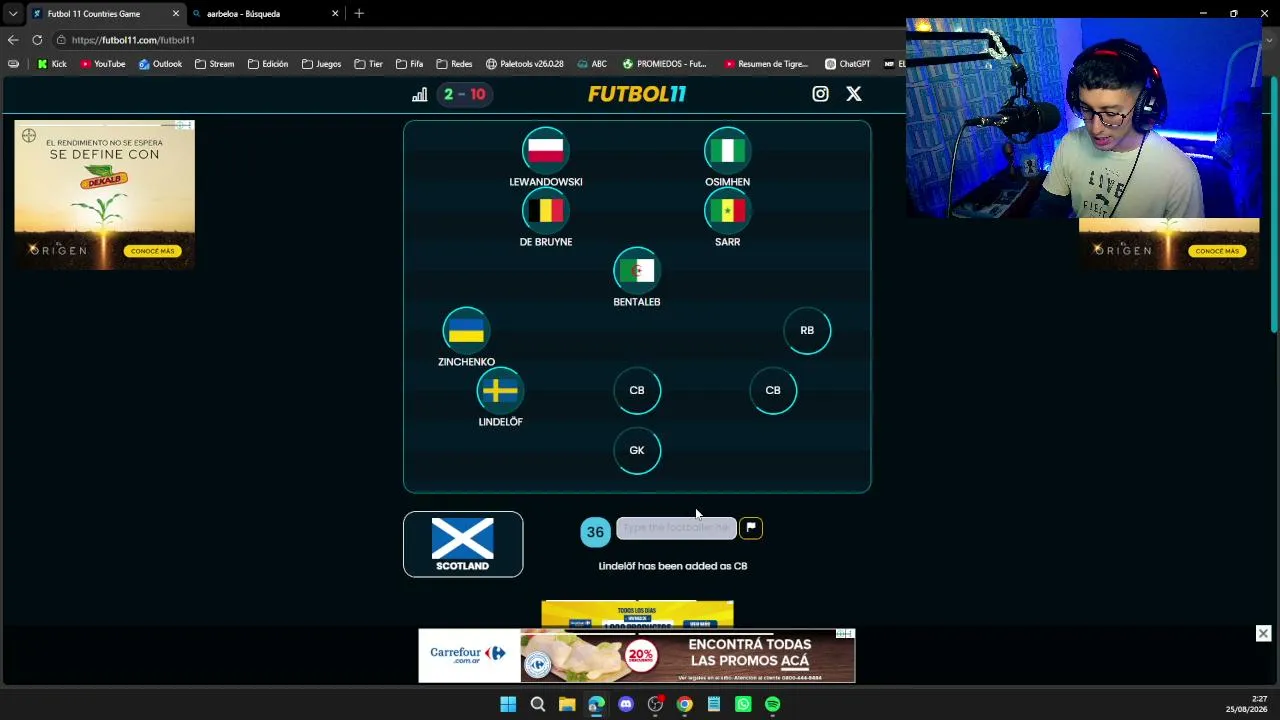Image resolution: width=1280 pixels, height=720 pixels.
Task: Click the 2 - 10 score indicator
Action: click(464, 94)
